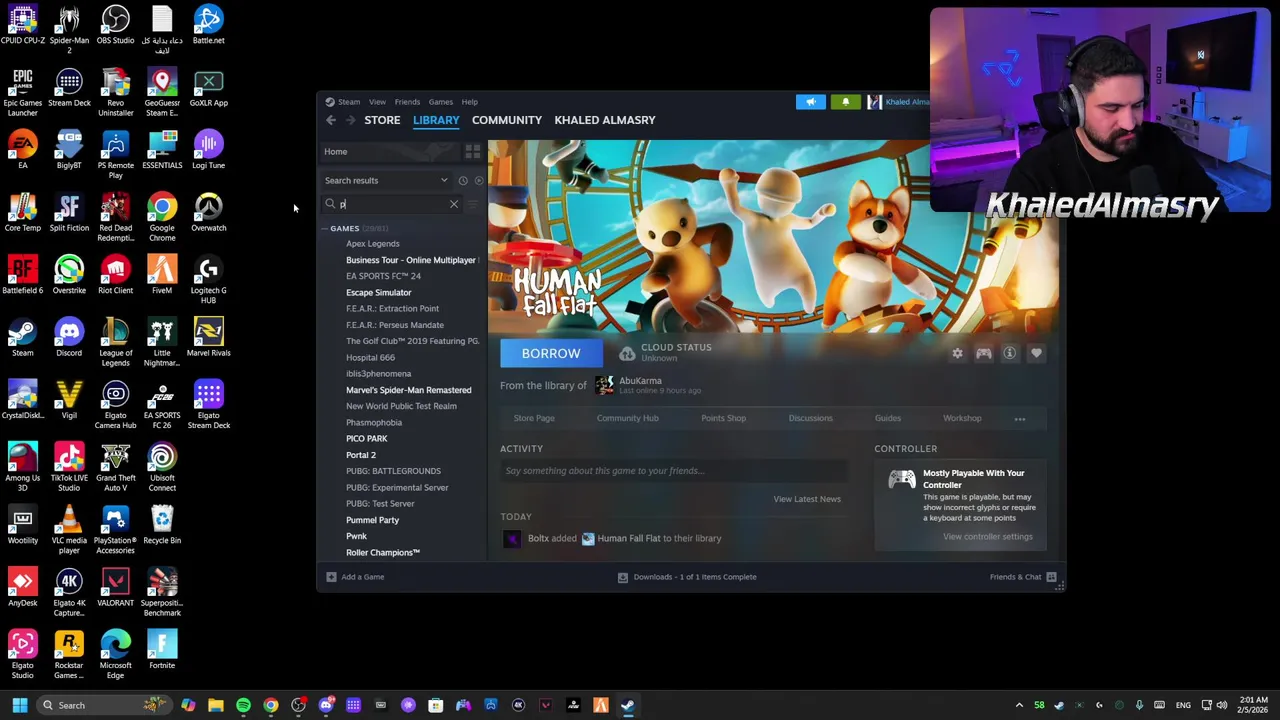Select Phasmophobia in the list

tap(374, 423)
